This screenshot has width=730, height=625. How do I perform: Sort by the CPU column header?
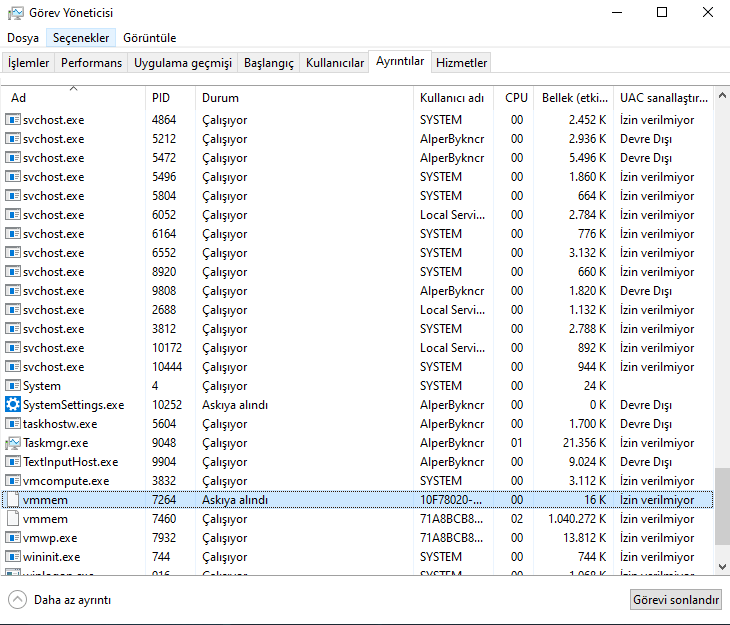click(x=514, y=98)
